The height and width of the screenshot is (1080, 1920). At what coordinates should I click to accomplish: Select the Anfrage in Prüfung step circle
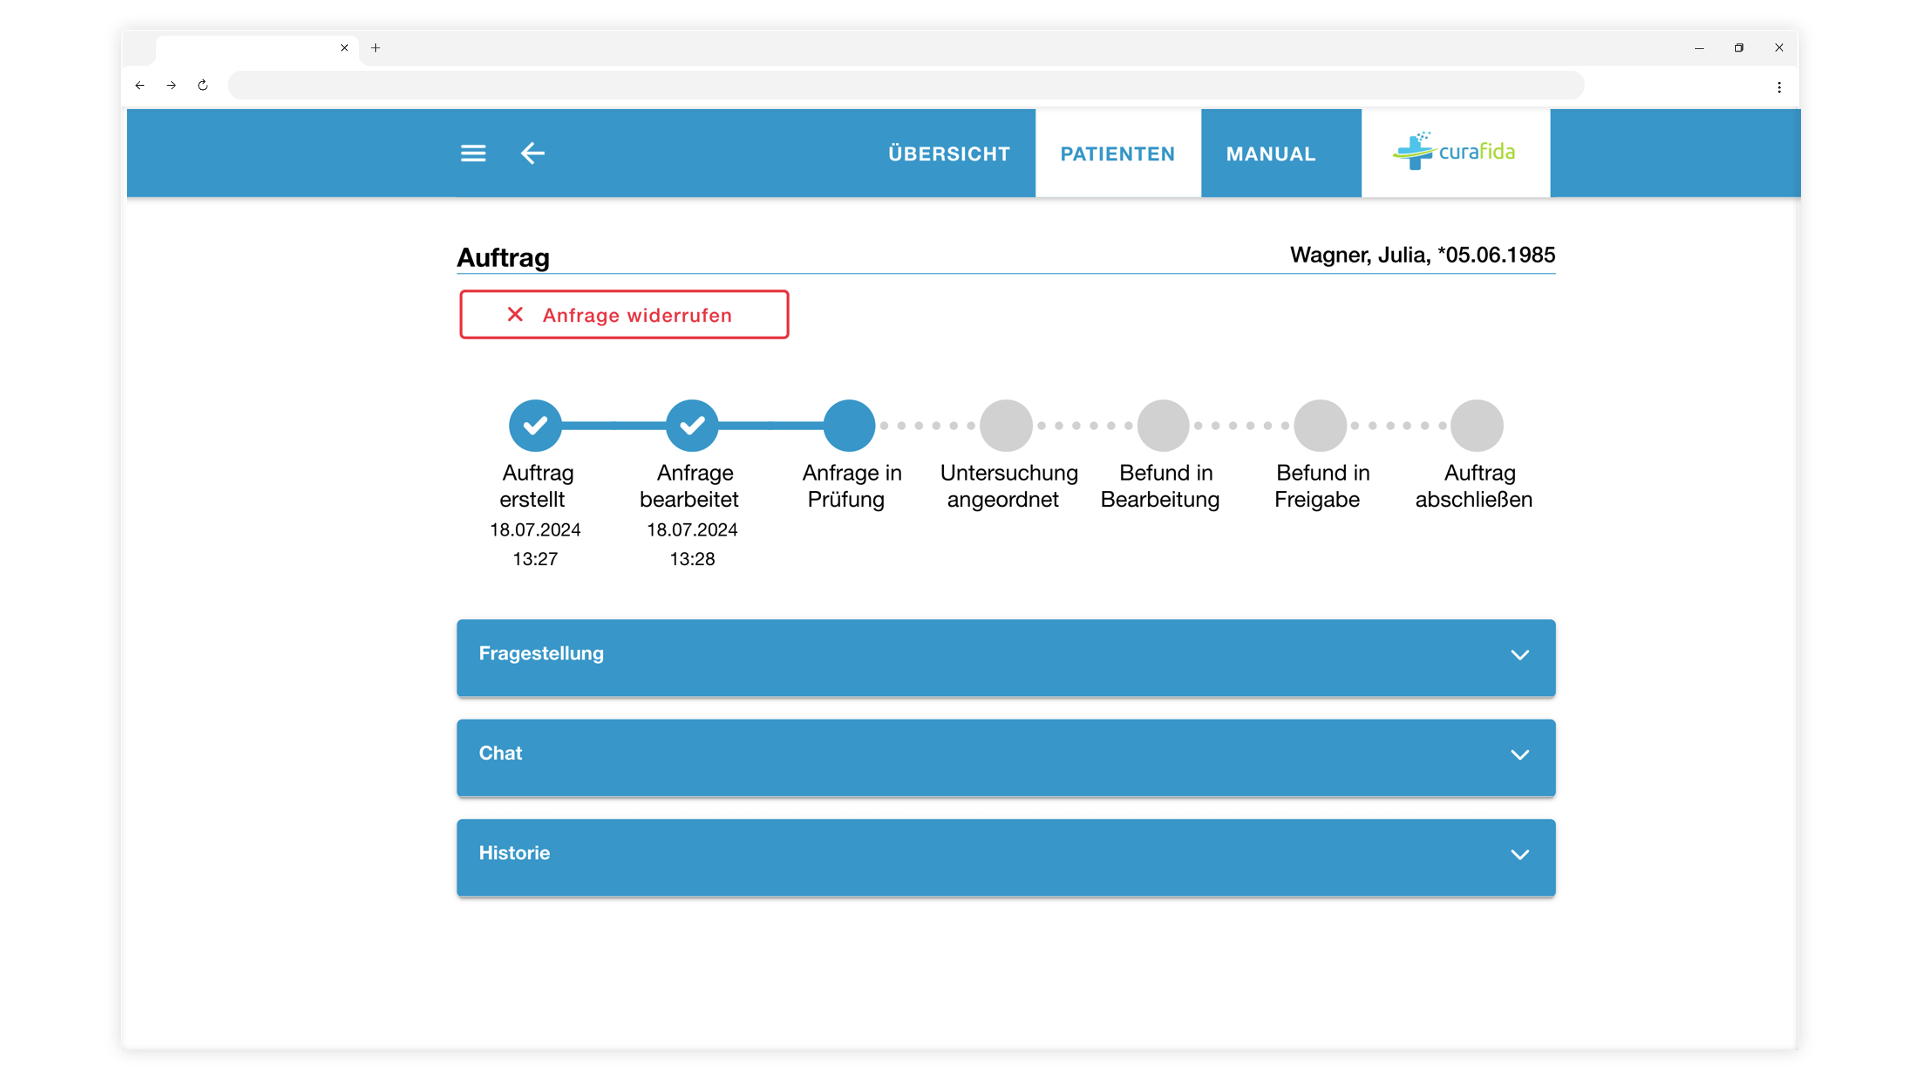pos(849,426)
